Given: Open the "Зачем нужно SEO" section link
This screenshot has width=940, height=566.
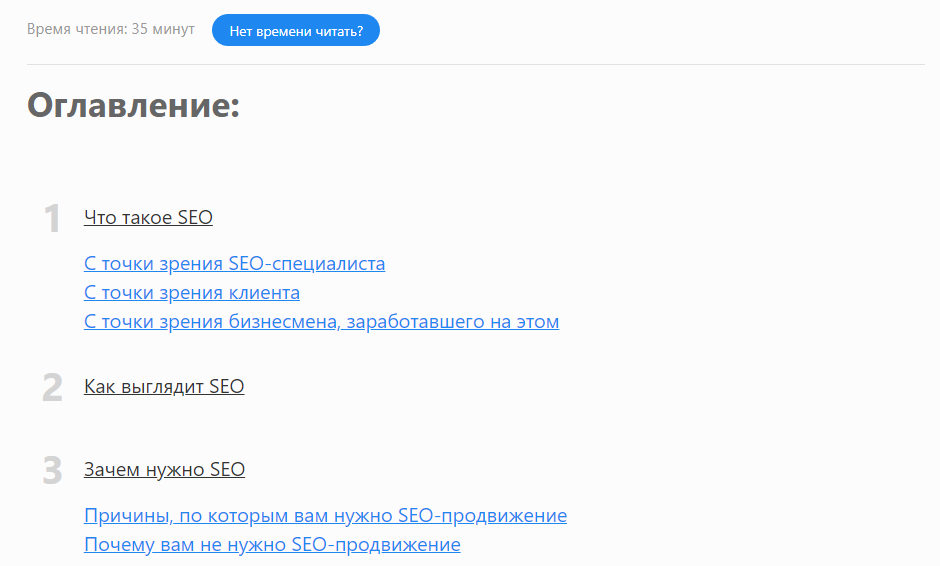Looking at the screenshot, I should click(x=164, y=469).
